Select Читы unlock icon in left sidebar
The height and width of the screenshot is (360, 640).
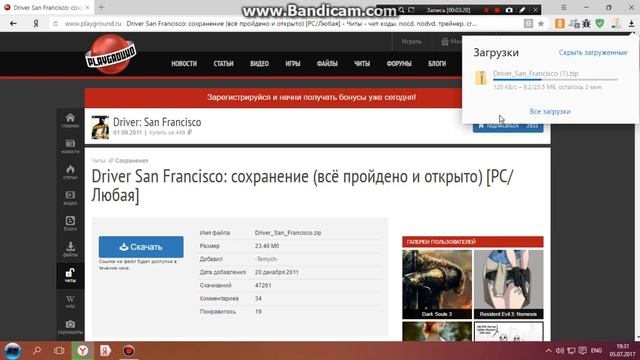(70, 275)
